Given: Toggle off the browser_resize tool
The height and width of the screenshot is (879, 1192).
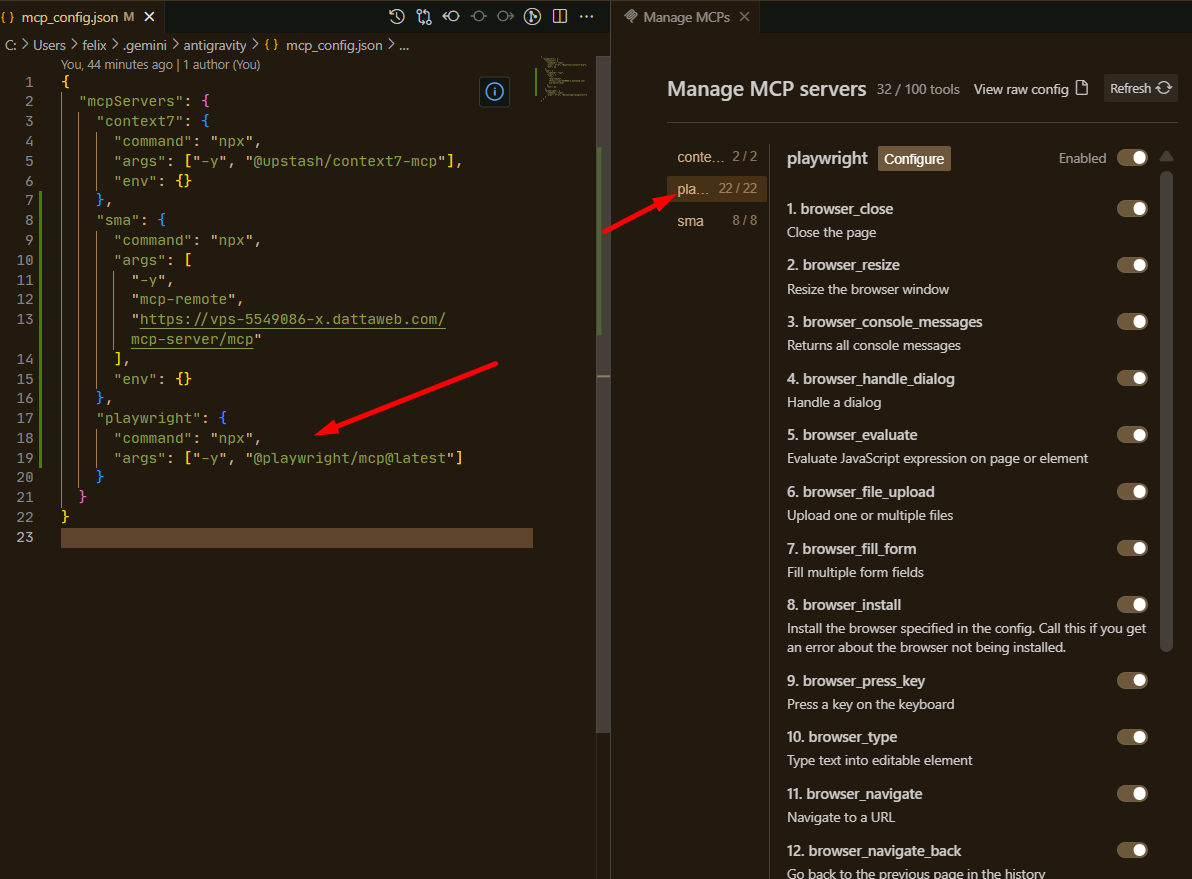Looking at the screenshot, I should coord(1131,264).
